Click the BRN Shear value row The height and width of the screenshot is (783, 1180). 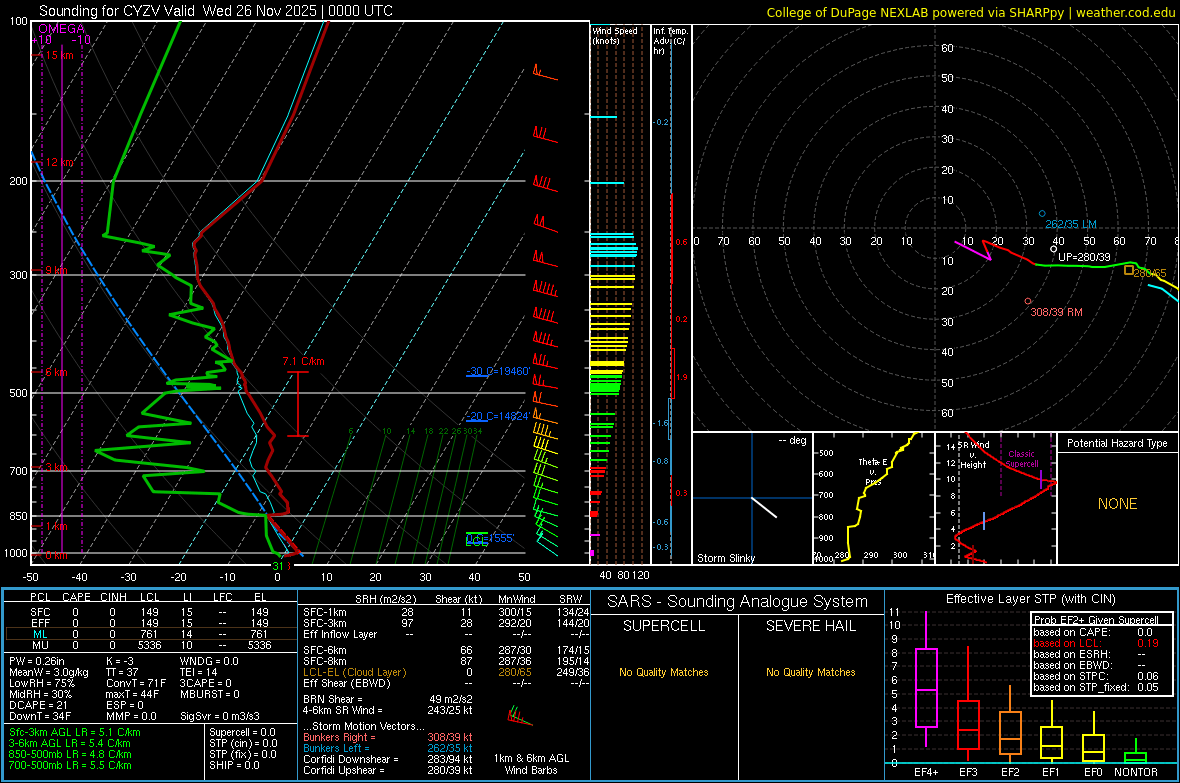[388, 699]
